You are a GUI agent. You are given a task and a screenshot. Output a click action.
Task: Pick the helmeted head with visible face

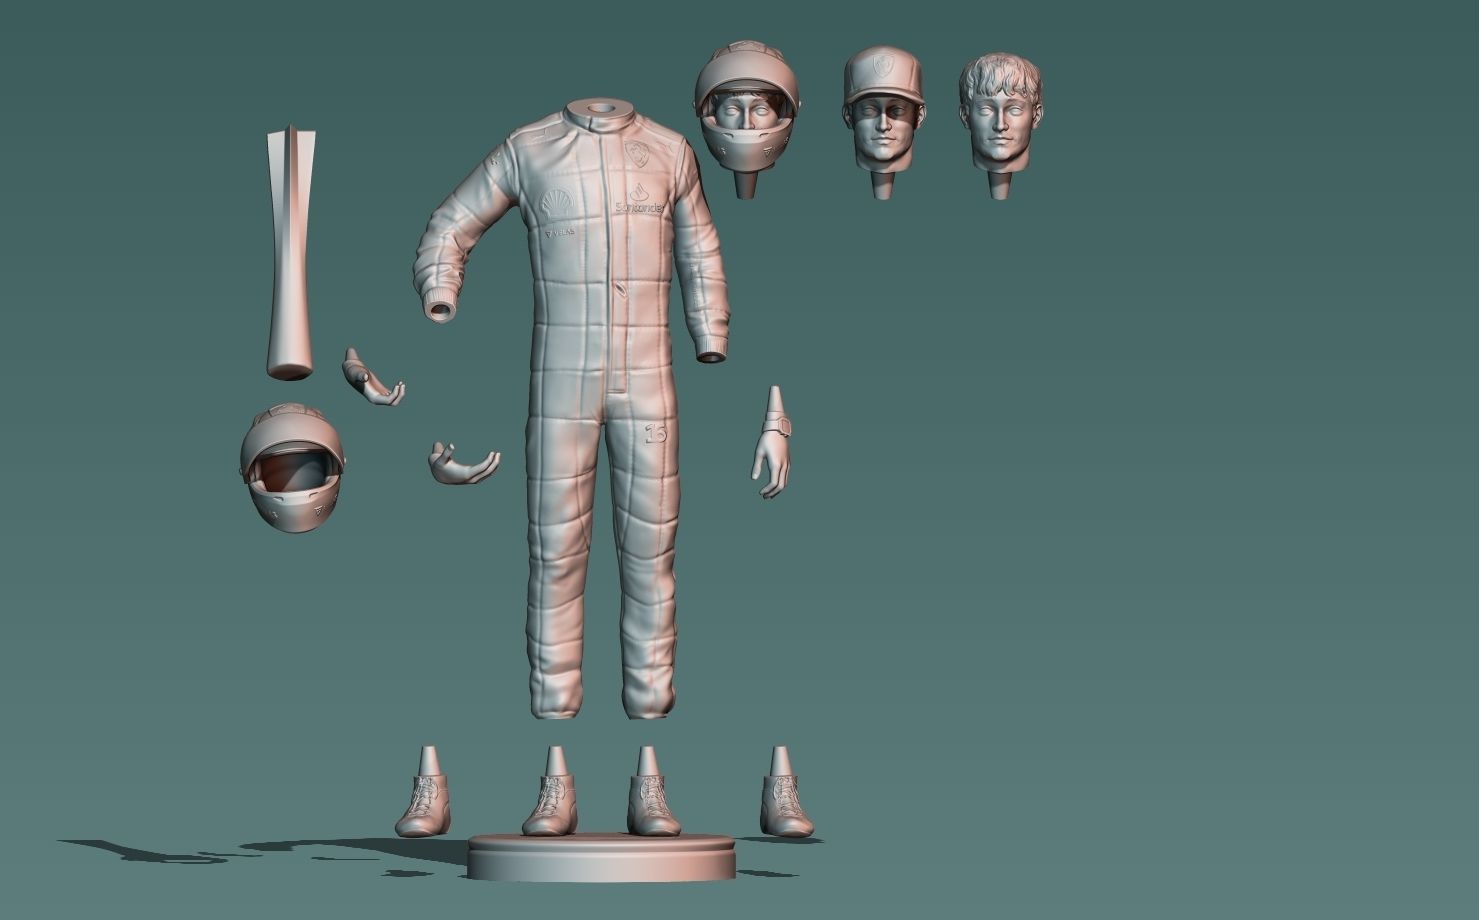[x=747, y=118]
